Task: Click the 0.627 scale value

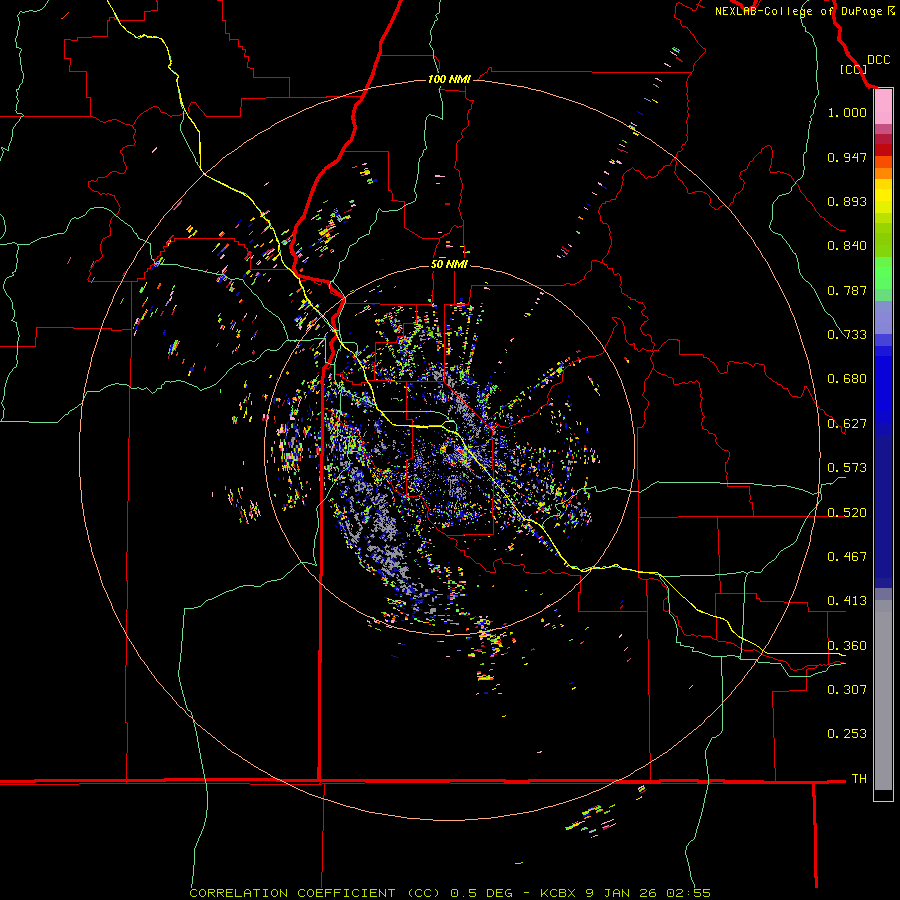Action: 847,424
